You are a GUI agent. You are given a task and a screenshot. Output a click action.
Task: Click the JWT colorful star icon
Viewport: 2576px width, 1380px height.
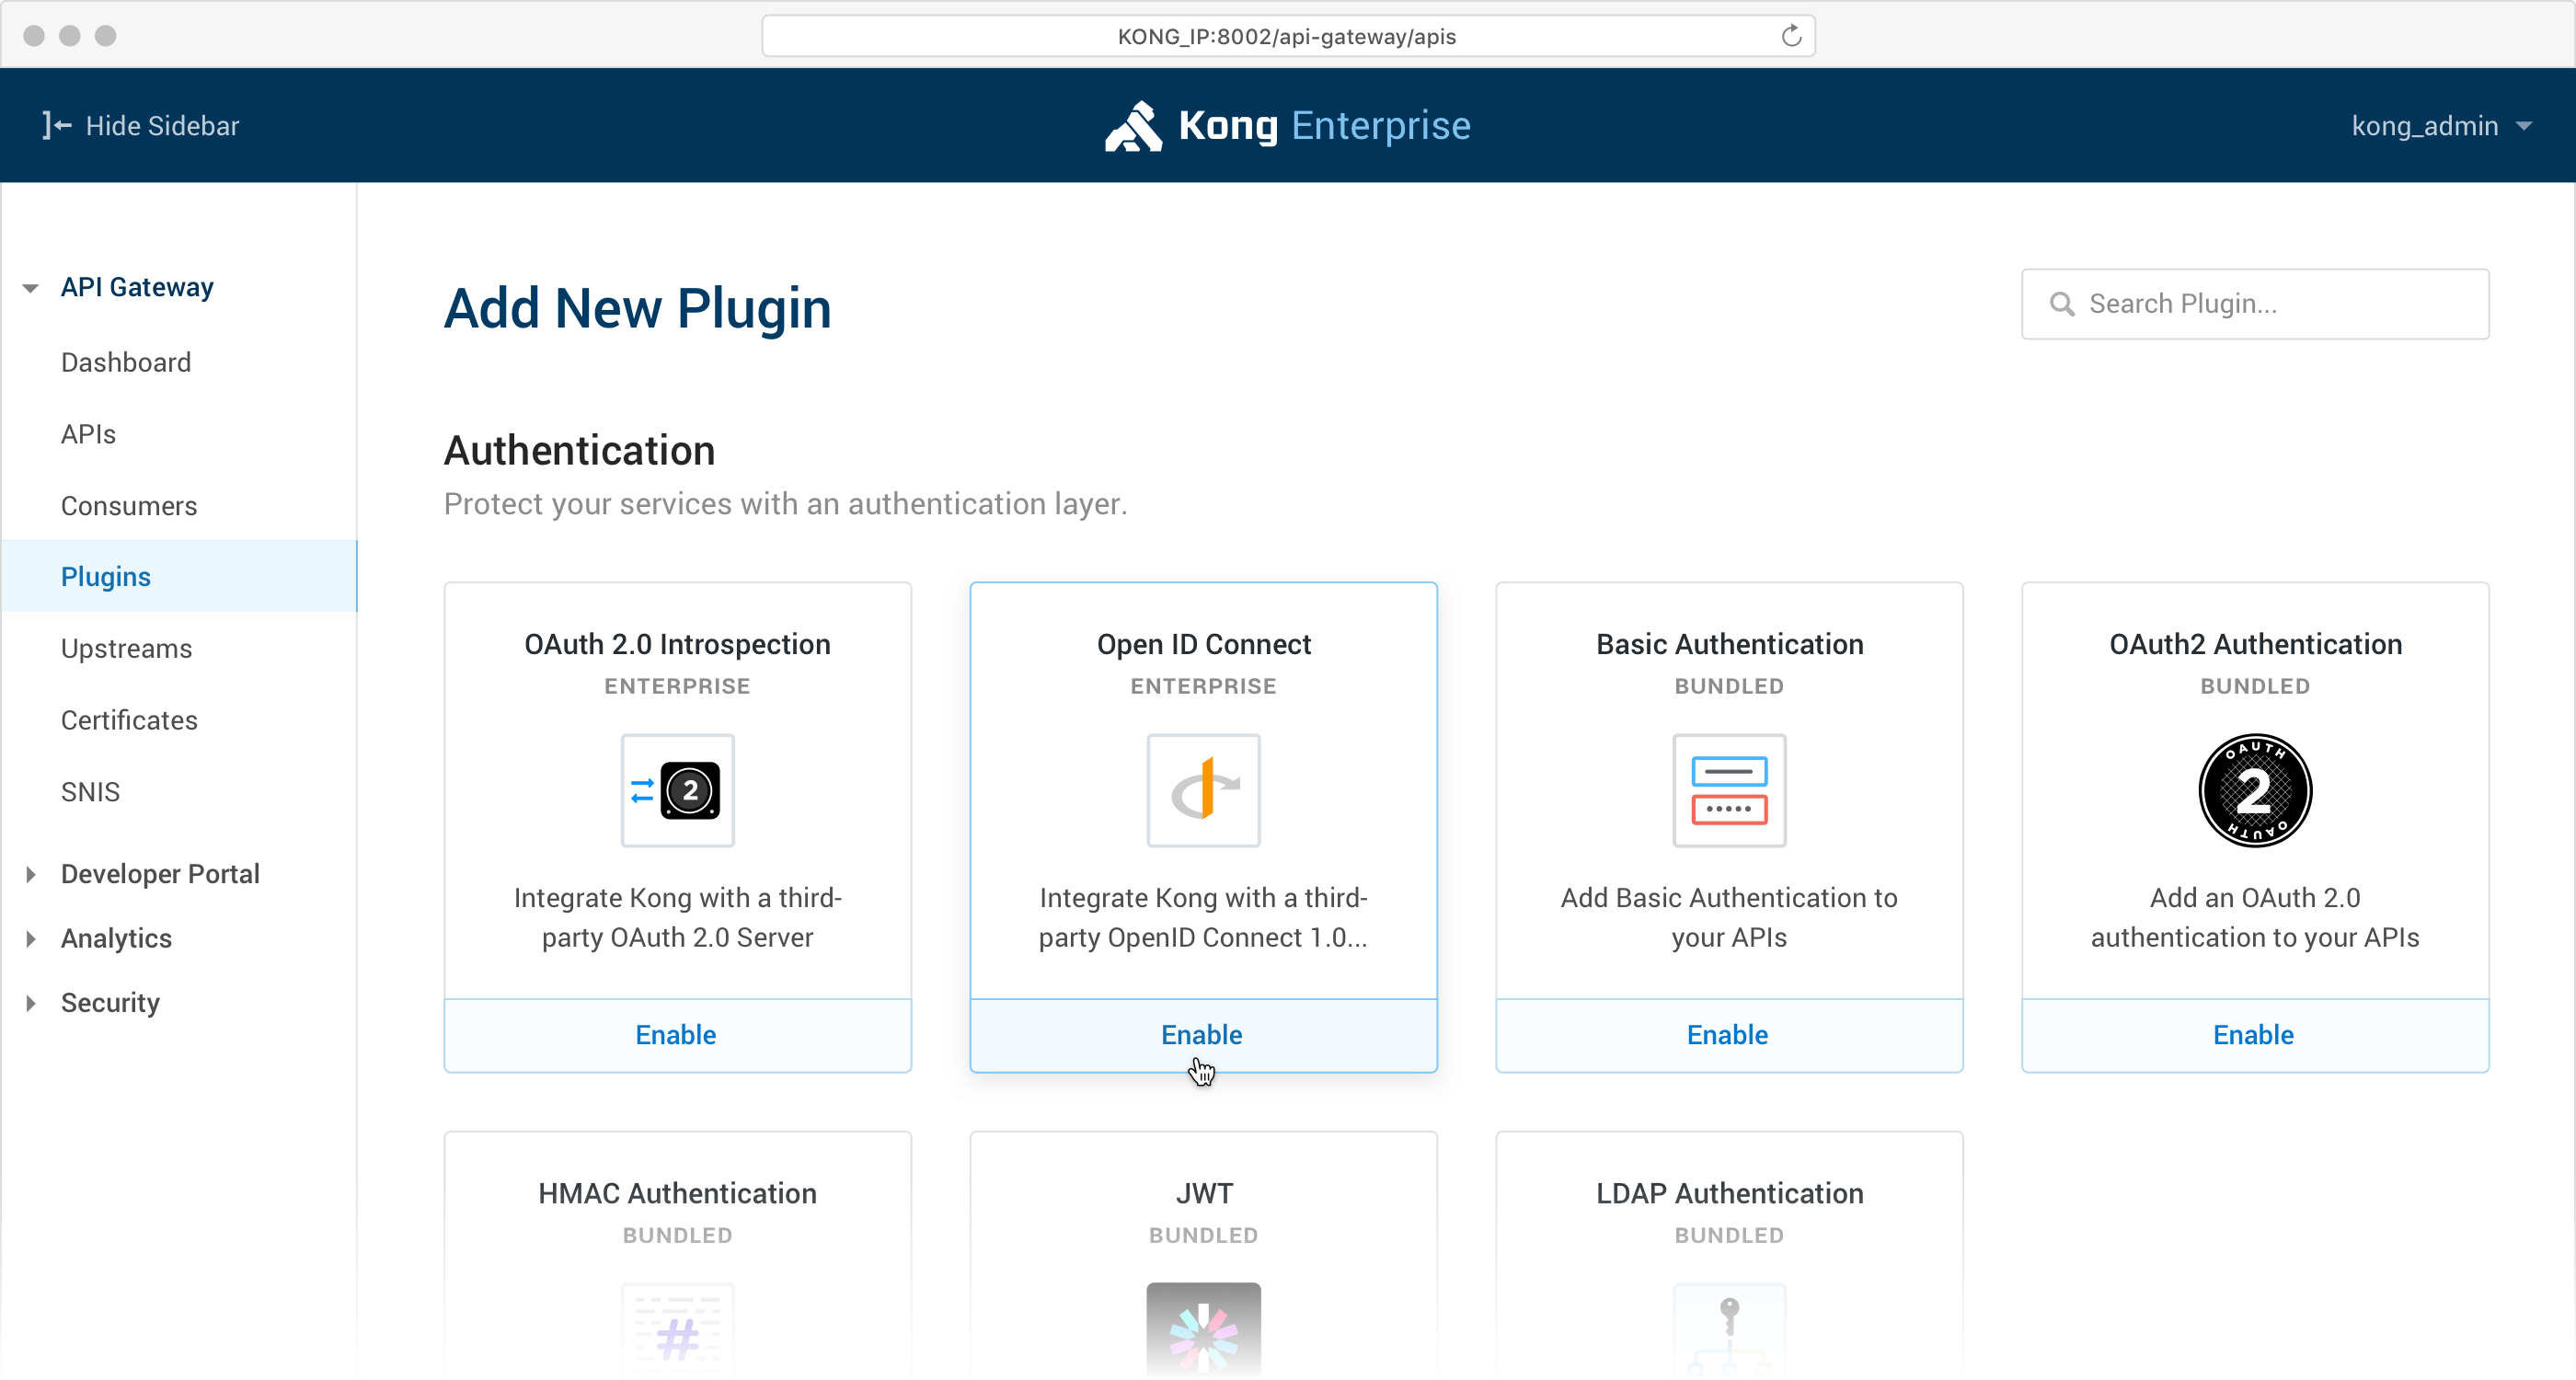(x=1203, y=1330)
